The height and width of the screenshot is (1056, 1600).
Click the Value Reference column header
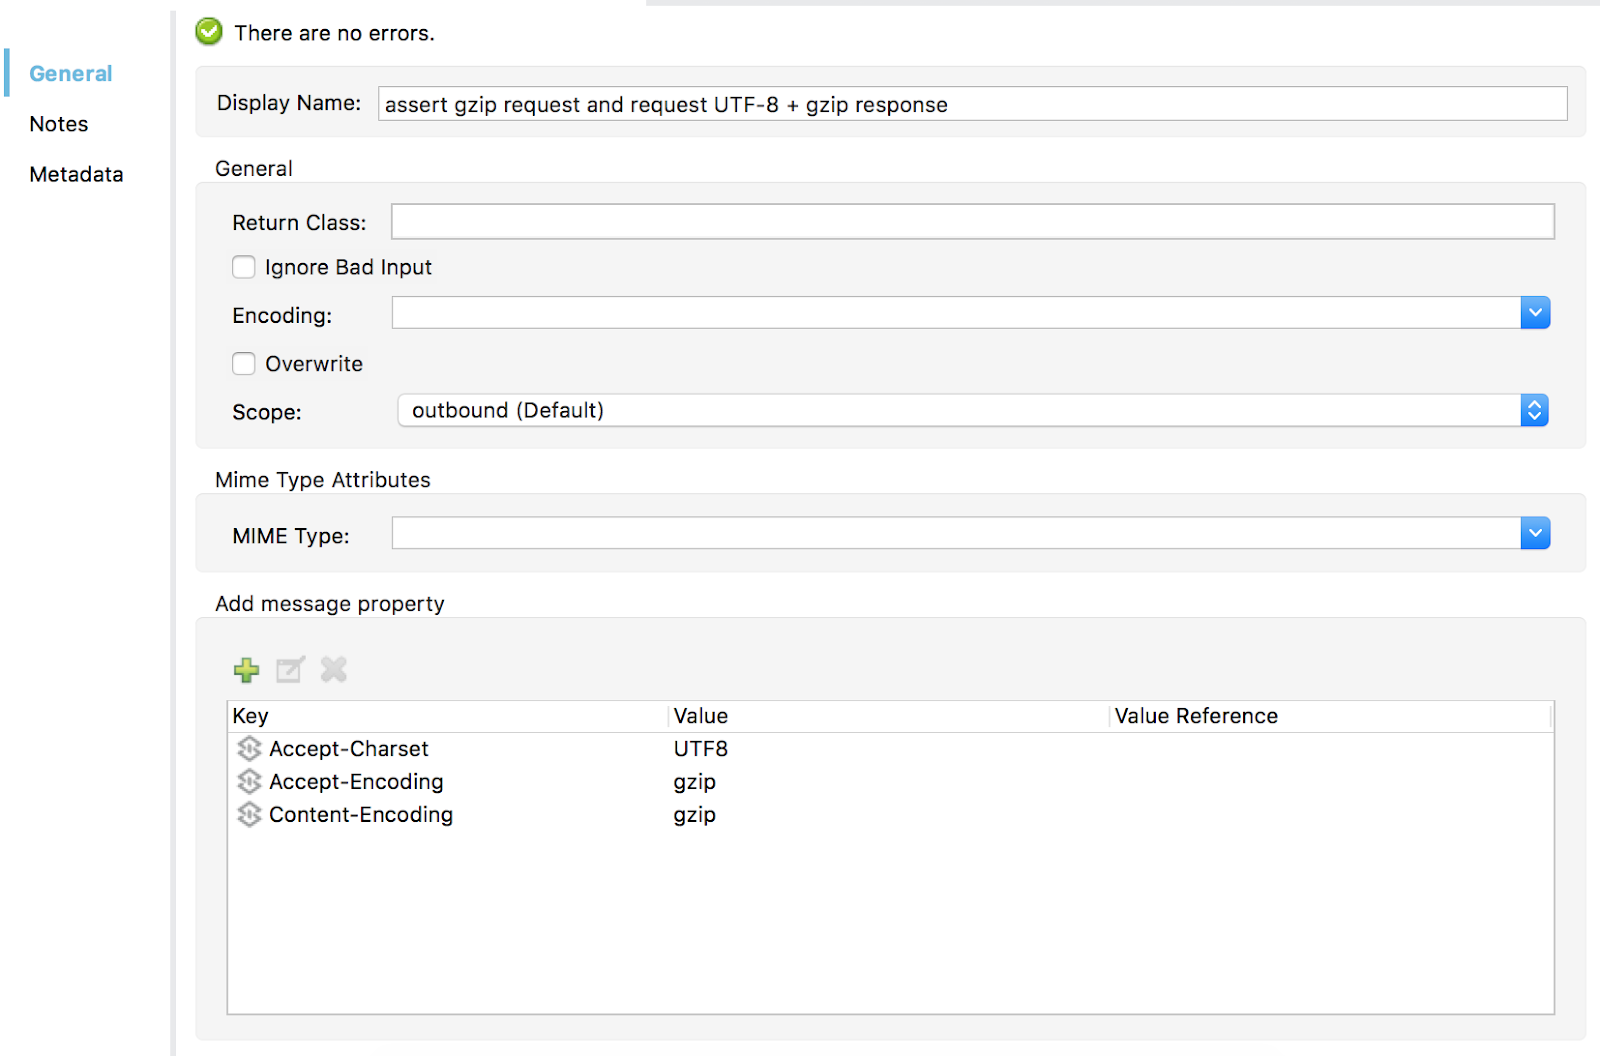1196,716
